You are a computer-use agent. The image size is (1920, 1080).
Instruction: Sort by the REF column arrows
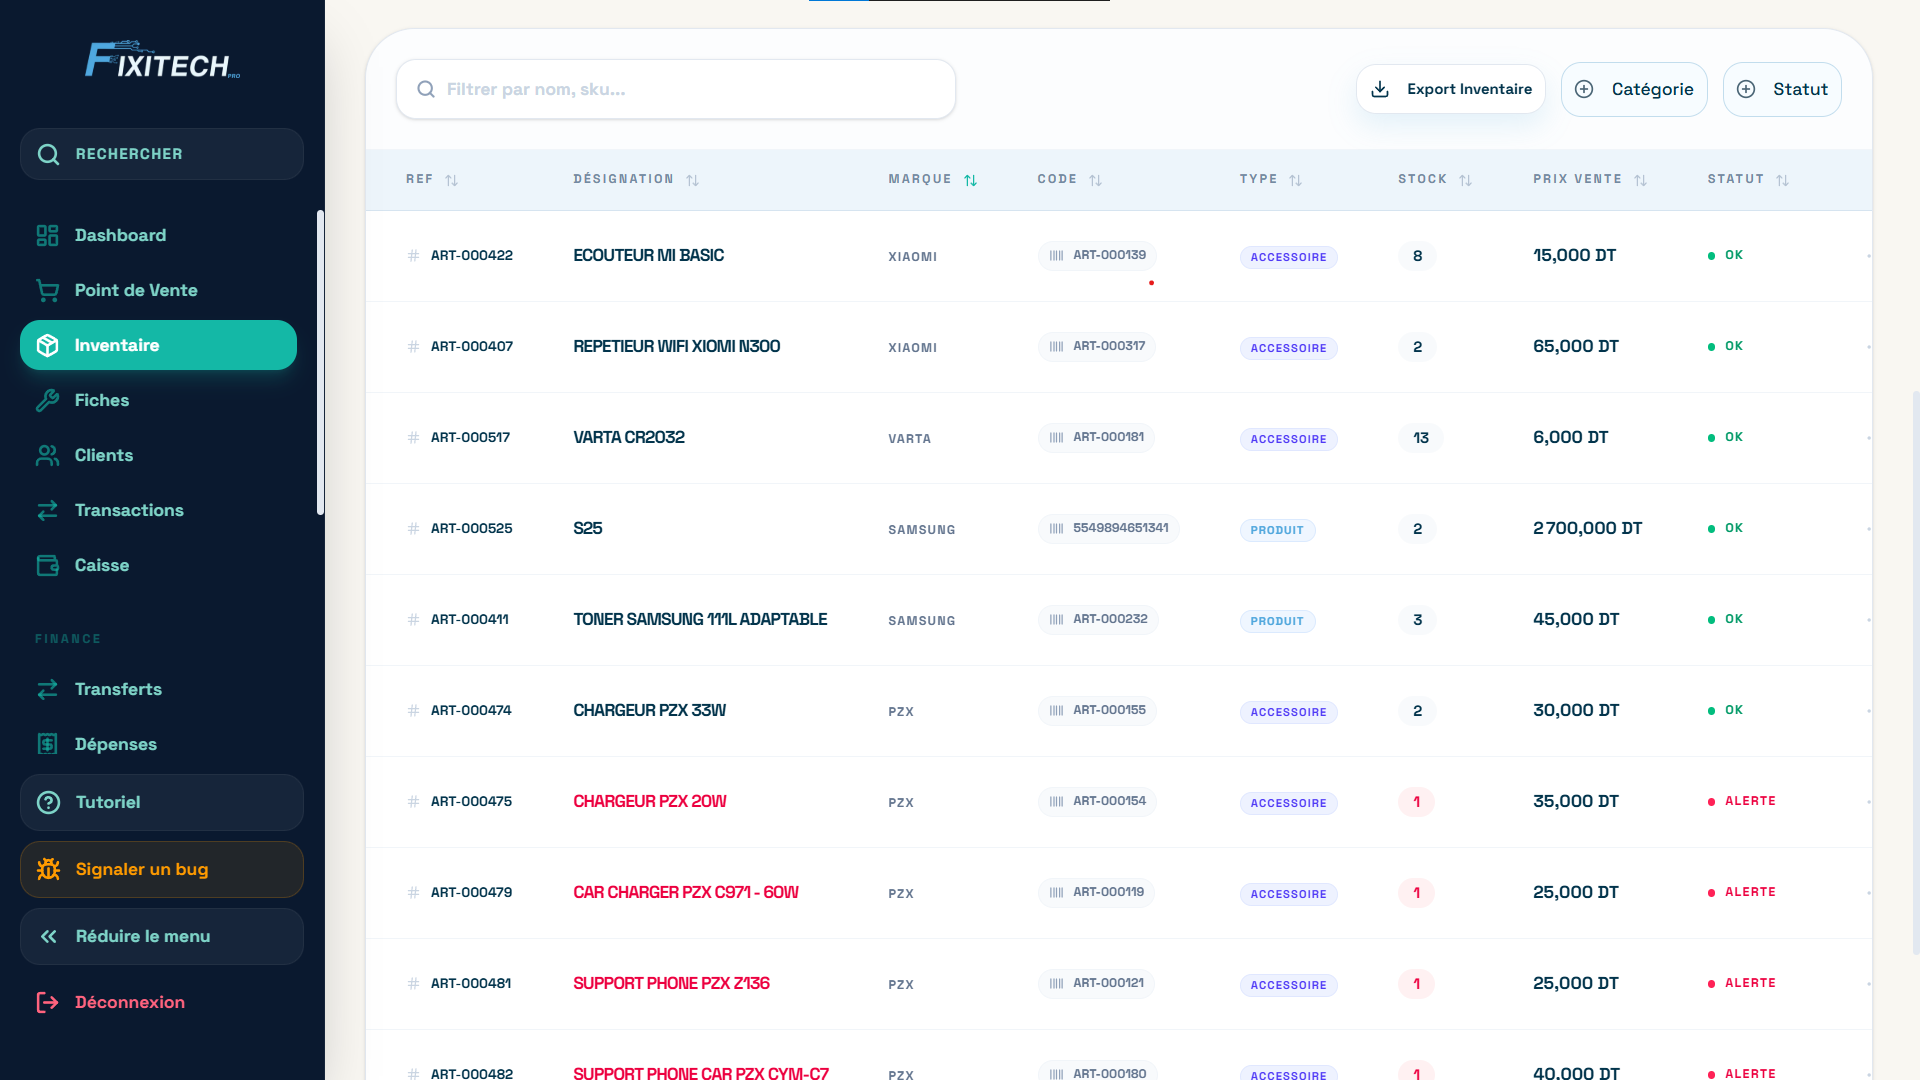[452, 180]
